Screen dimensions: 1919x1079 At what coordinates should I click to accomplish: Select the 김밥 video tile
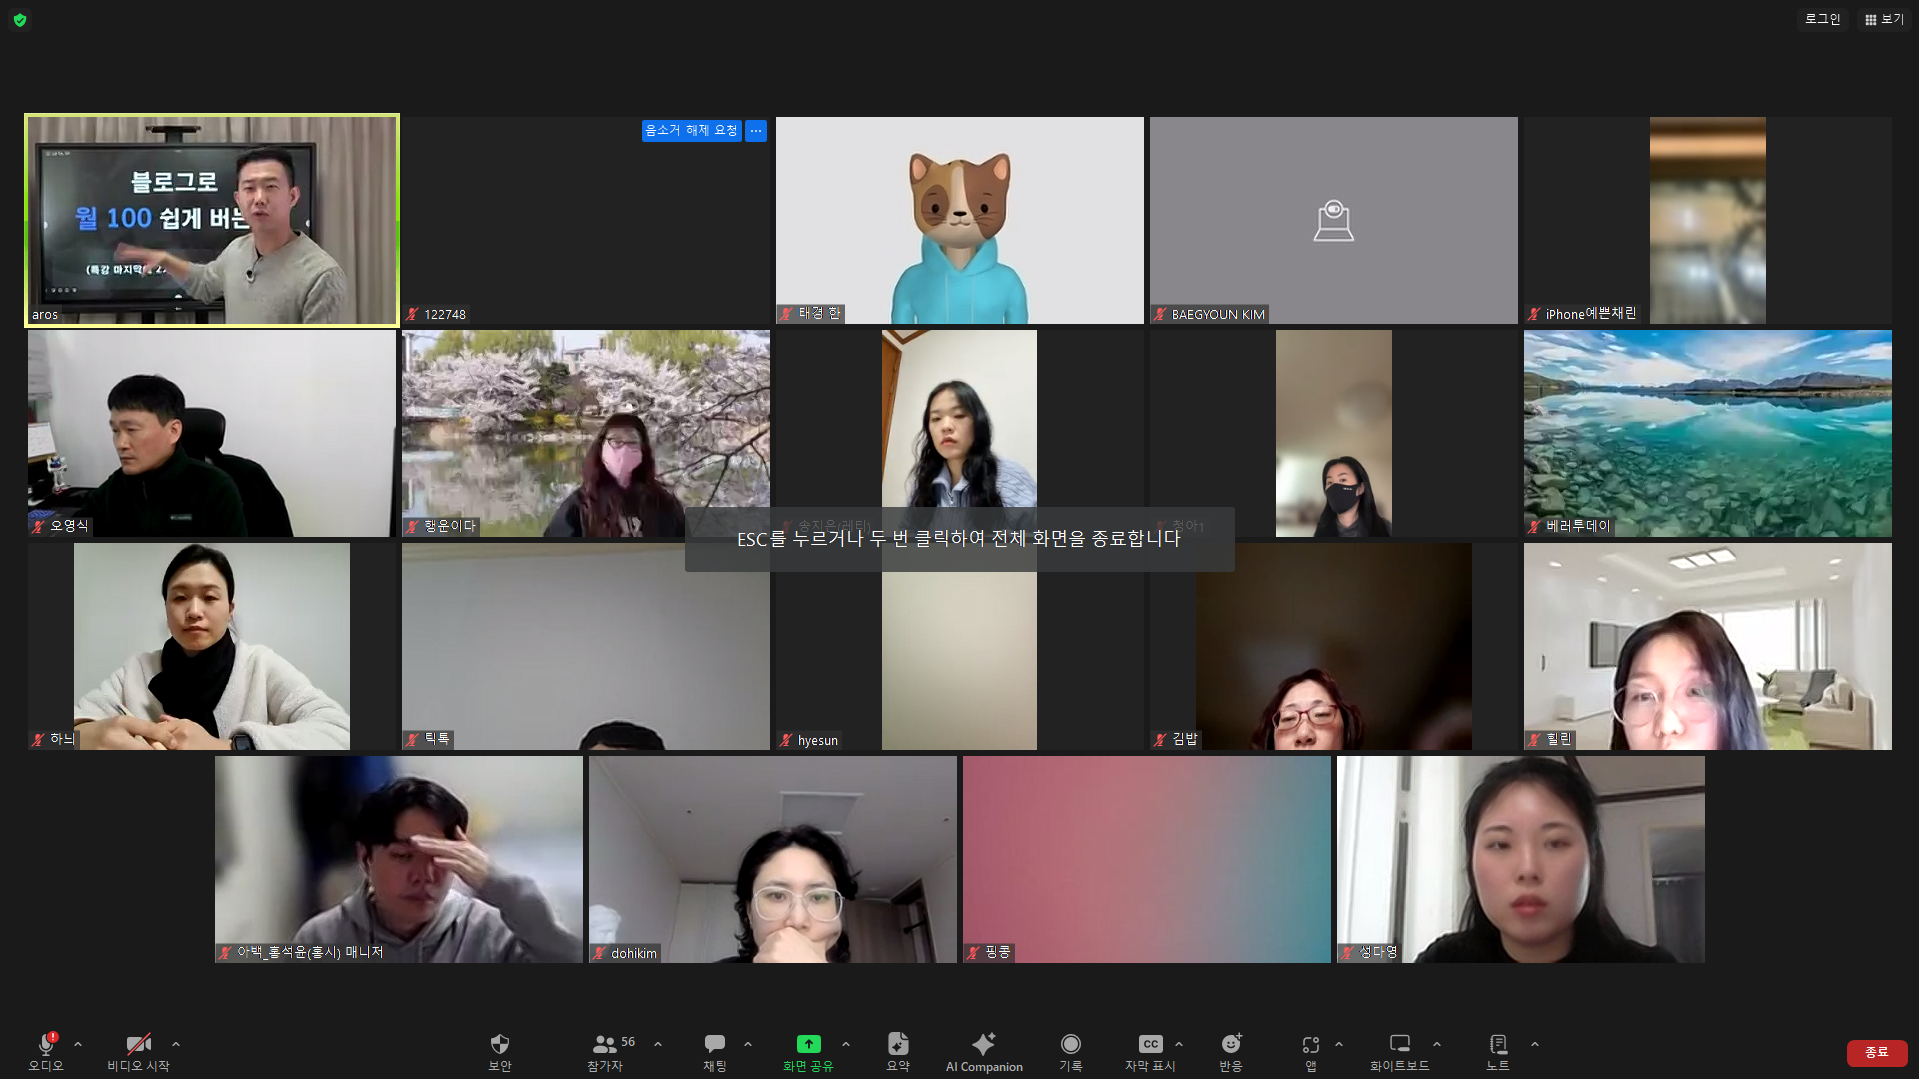[x=1334, y=646]
